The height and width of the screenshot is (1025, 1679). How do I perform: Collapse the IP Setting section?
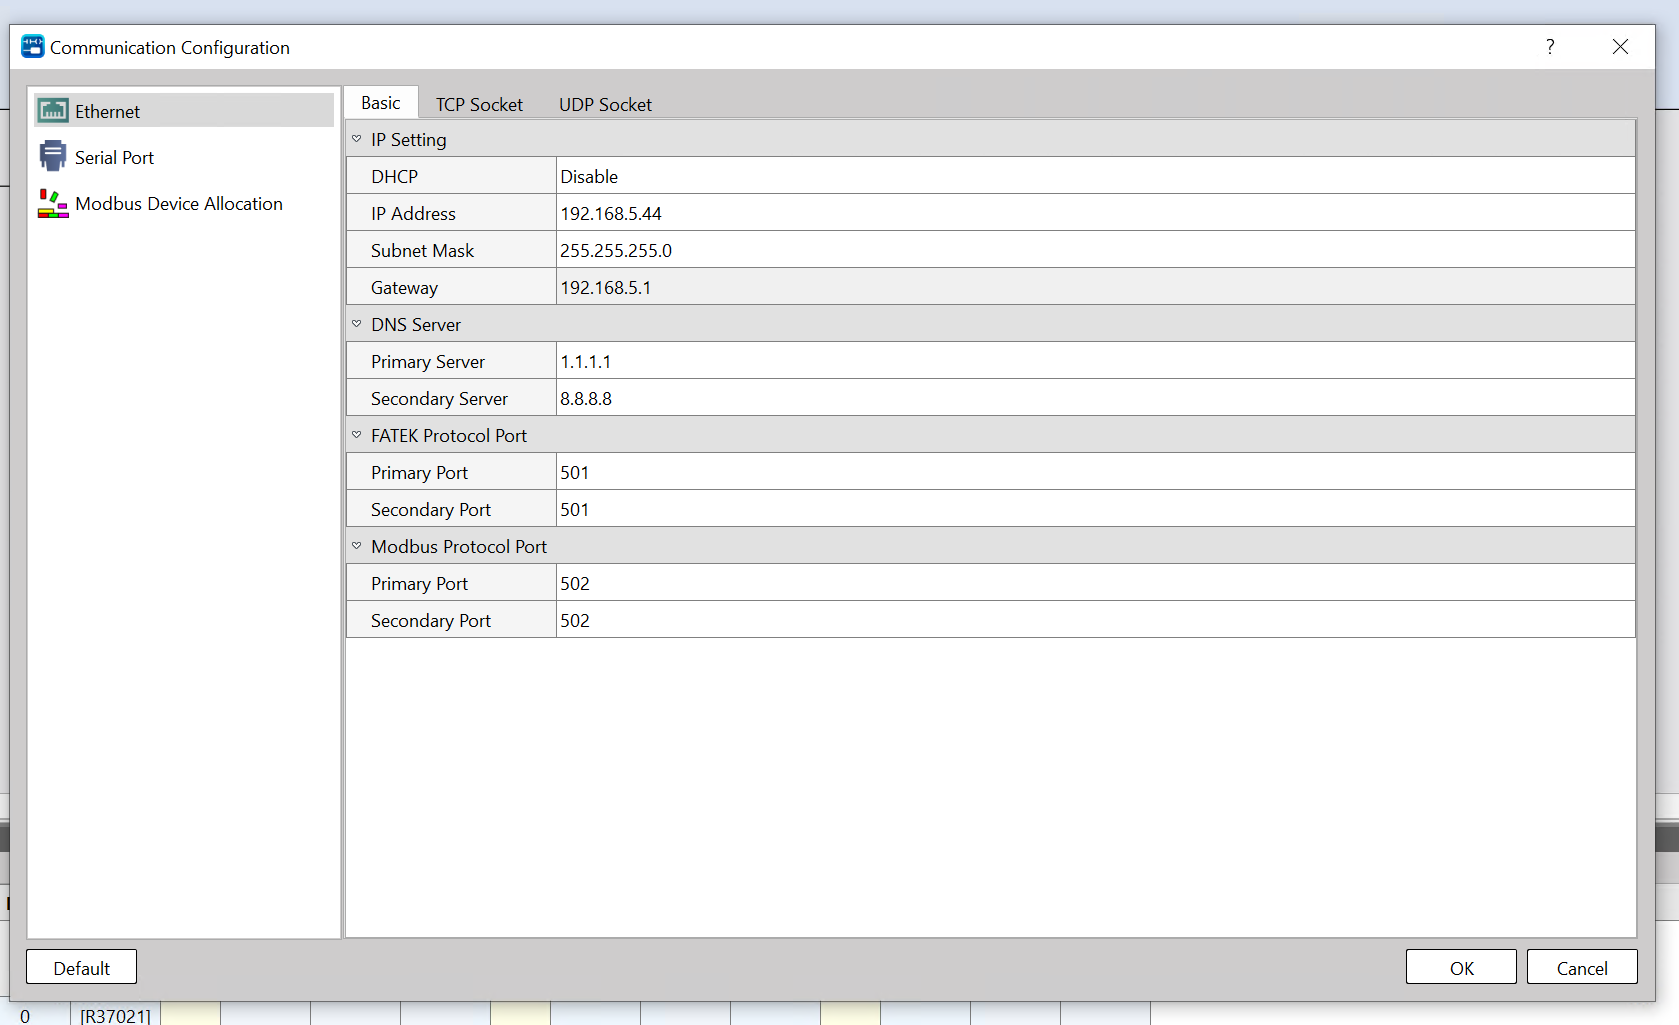point(357,140)
